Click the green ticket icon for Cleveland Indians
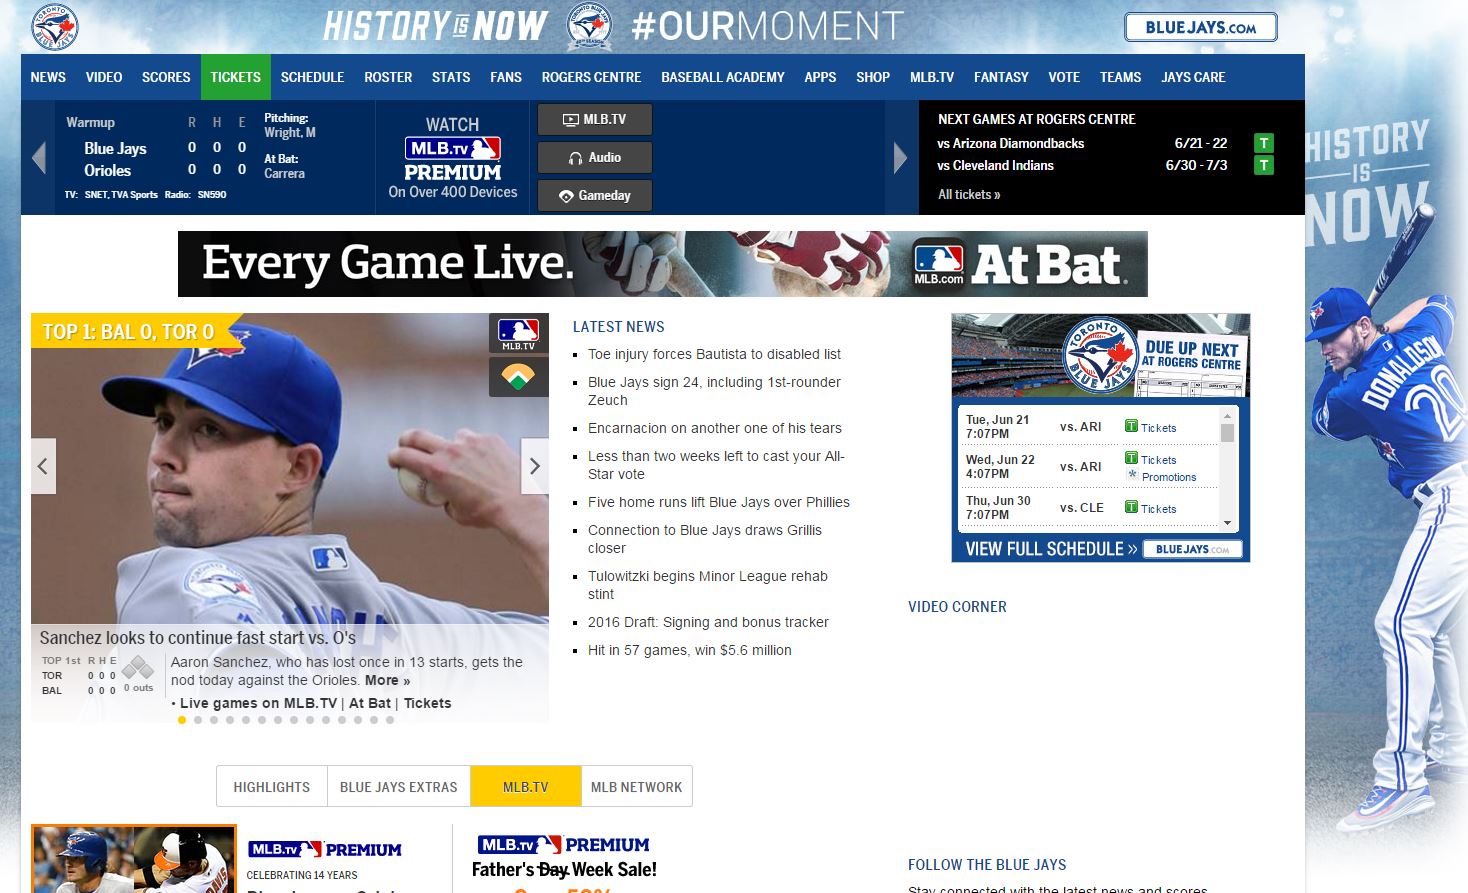 pos(1264,165)
